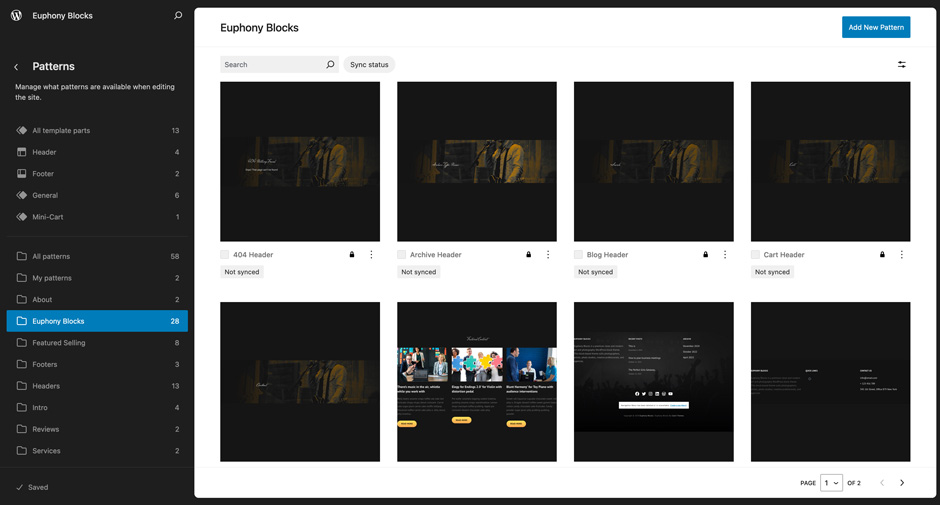Open All template parts section
The width and height of the screenshot is (940, 505).
[61, 131]
